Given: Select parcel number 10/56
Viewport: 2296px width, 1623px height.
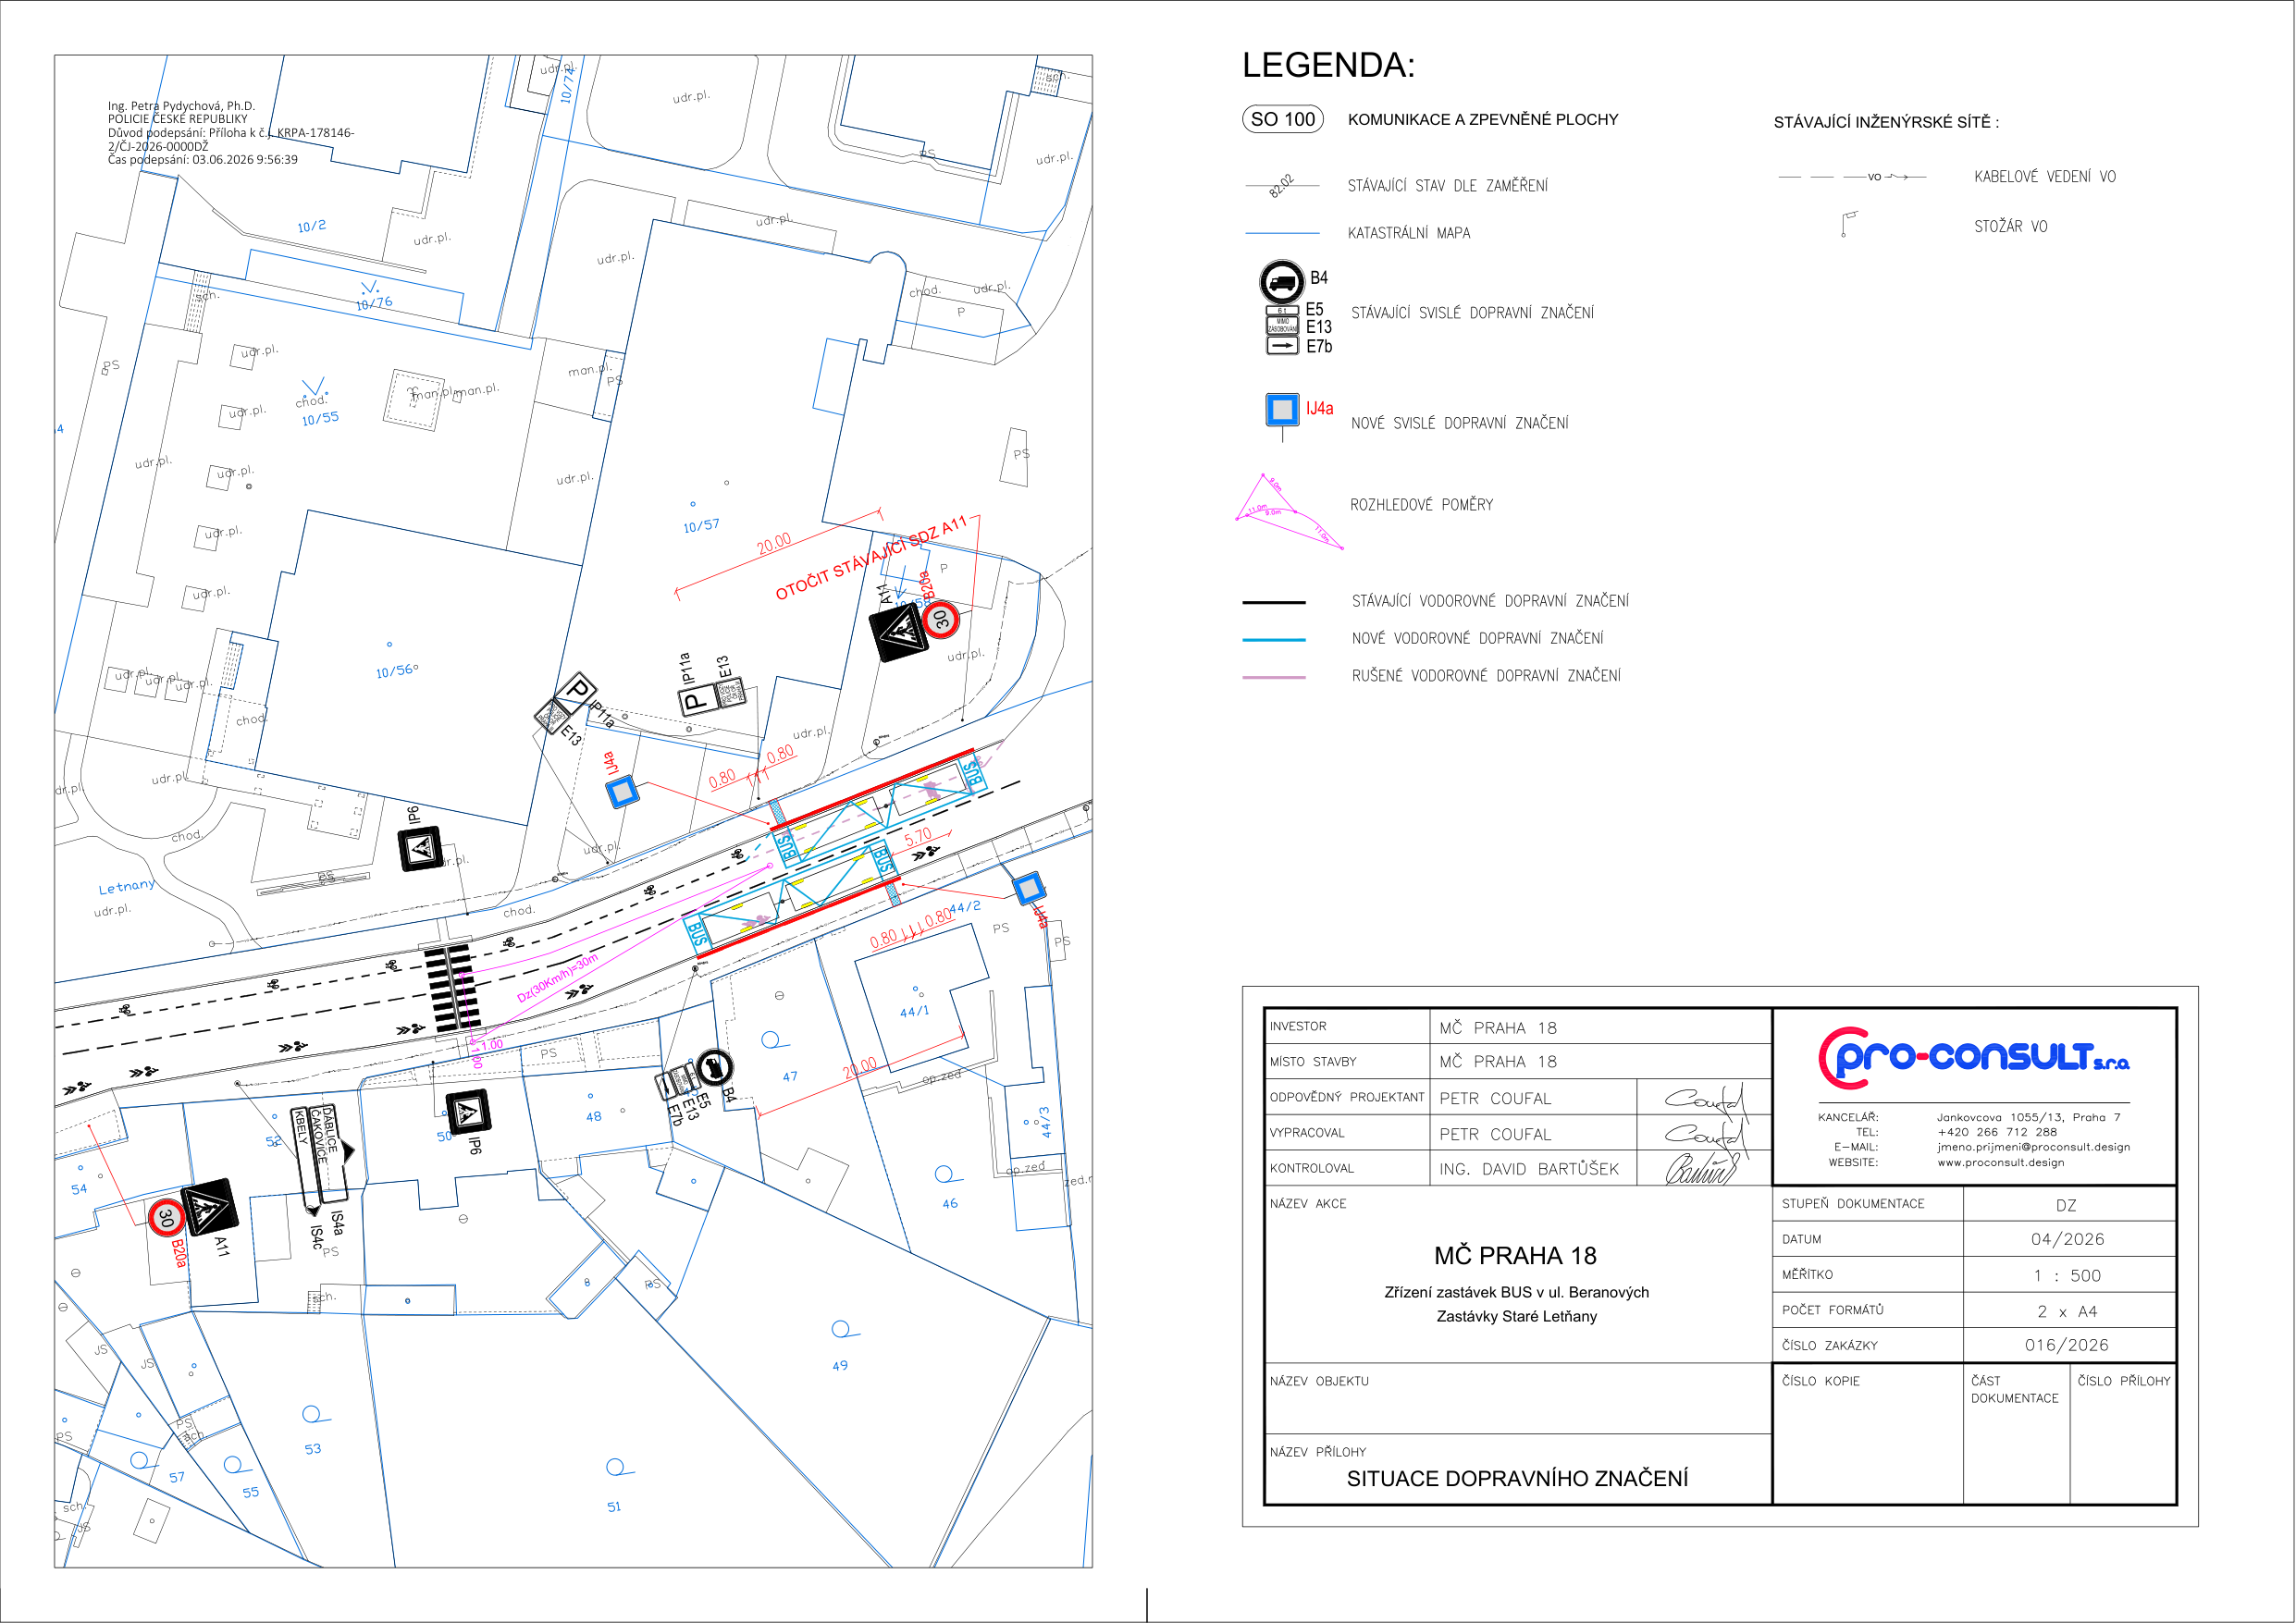Looking at the screenshot, I should pos(394,671).
